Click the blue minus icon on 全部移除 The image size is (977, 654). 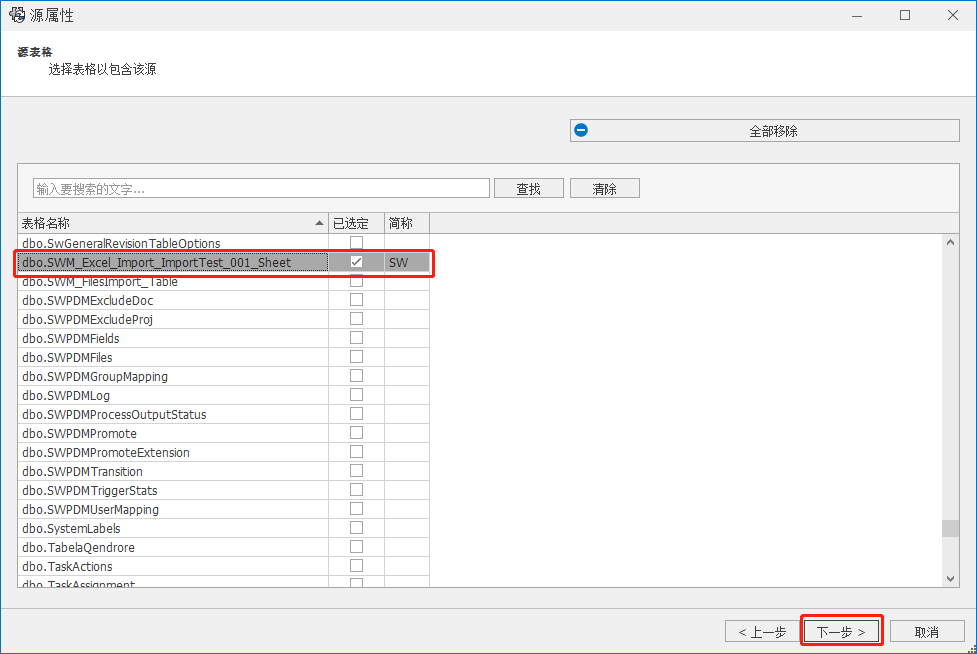[581, 130]
